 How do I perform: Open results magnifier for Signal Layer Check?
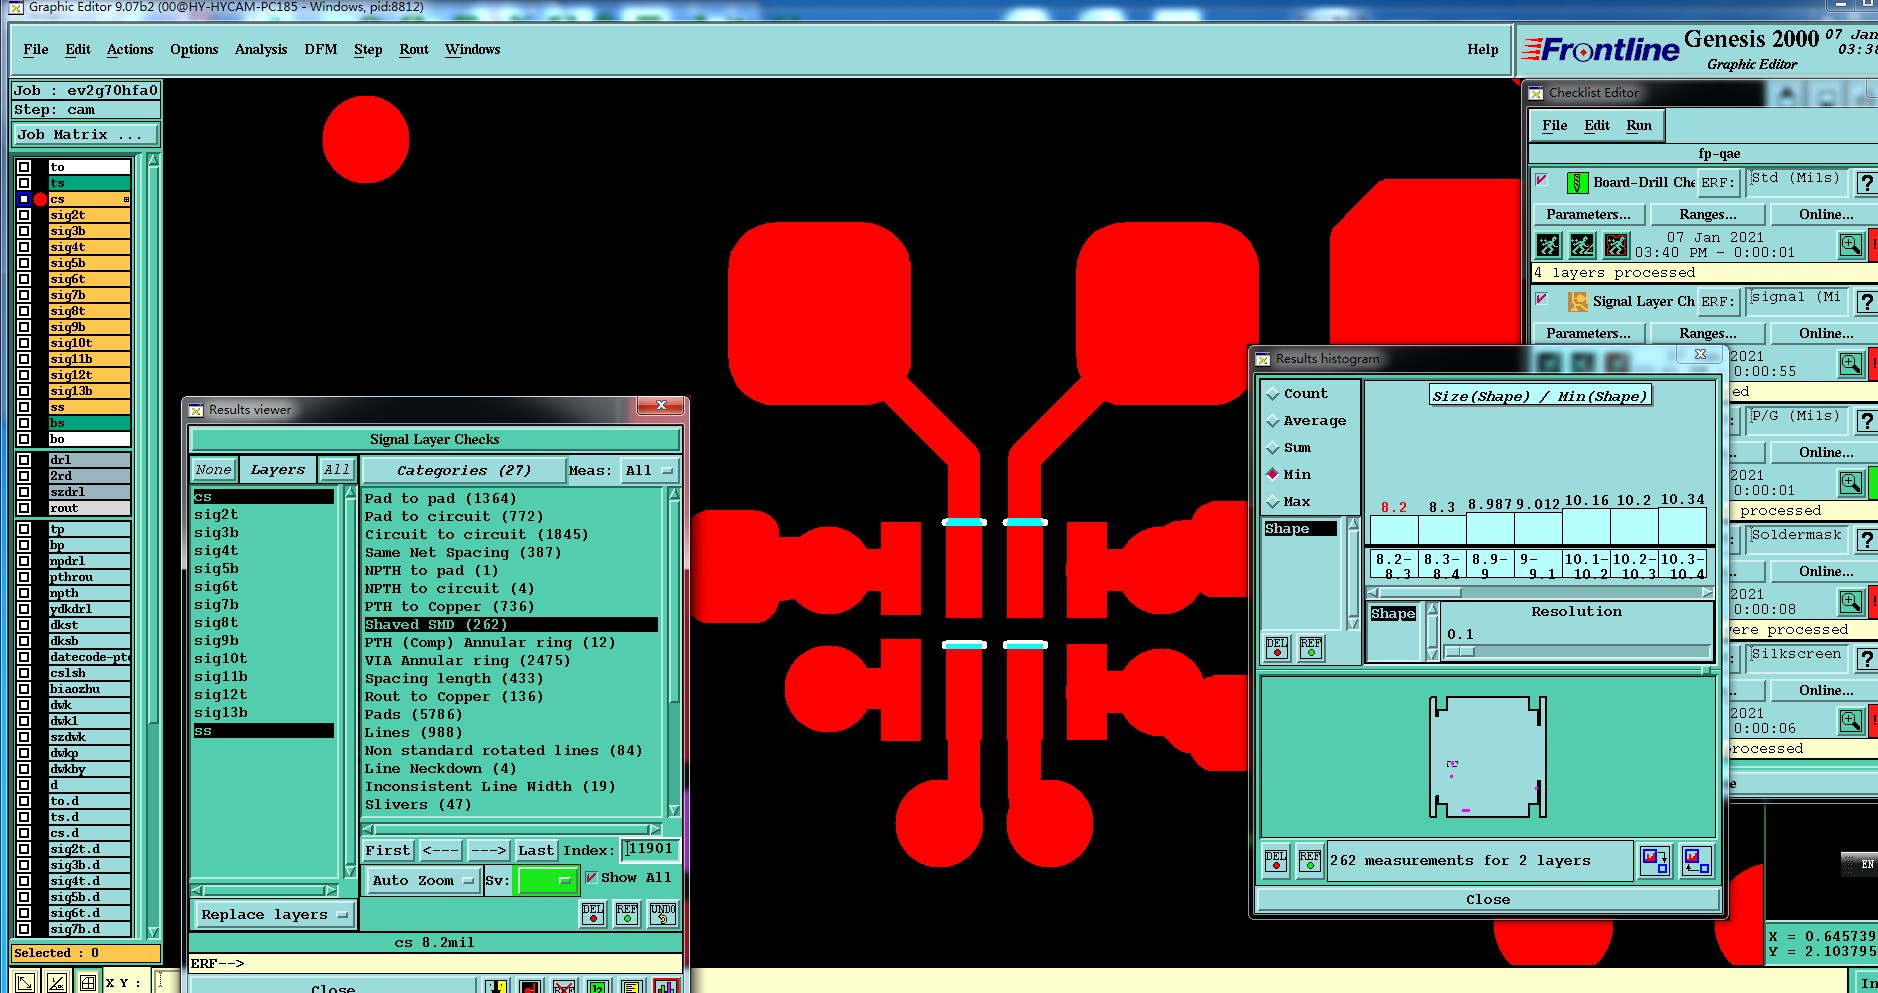click(x=1851, y=363)
